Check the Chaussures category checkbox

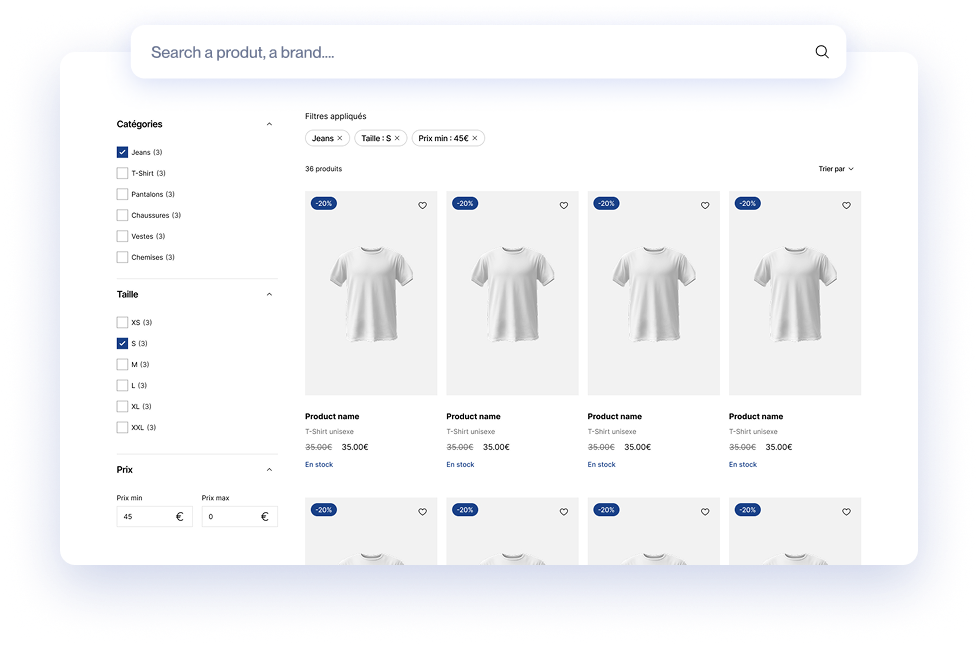coord(122,215)
